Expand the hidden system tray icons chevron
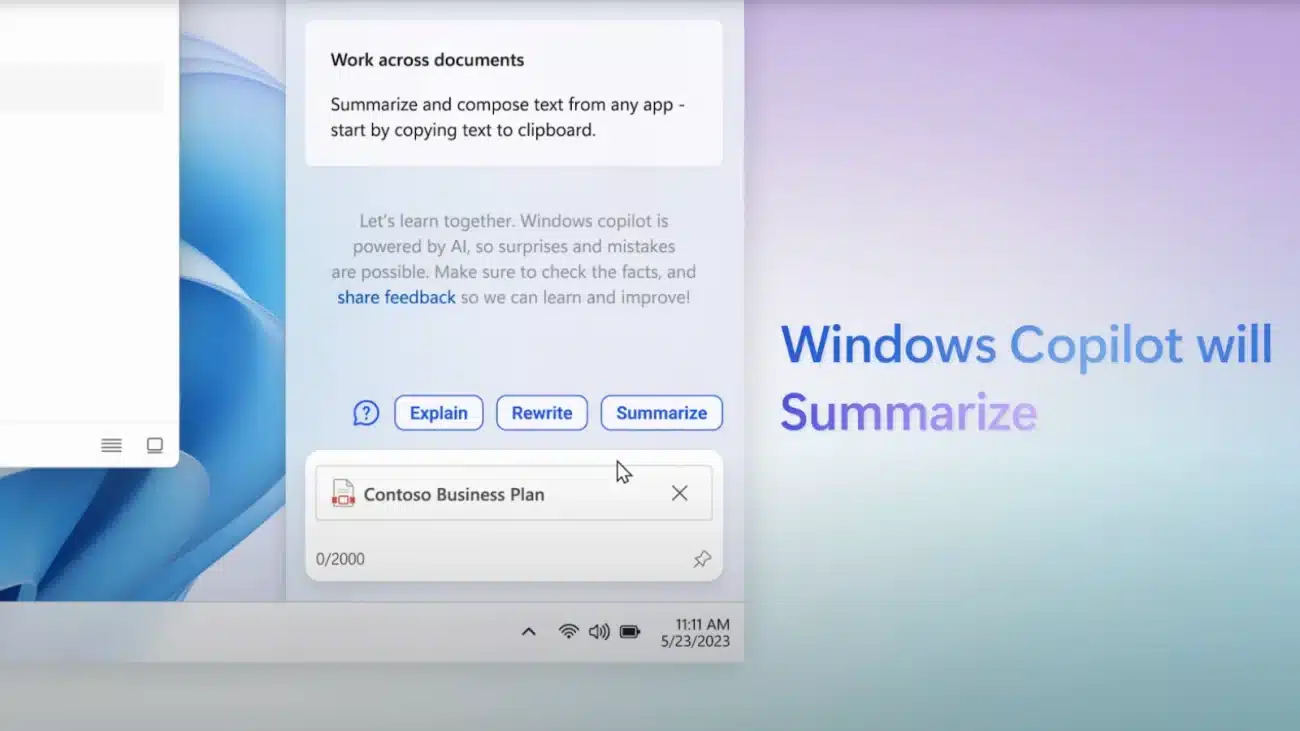Screen dimensions: 1300x731 pos(529,631)
